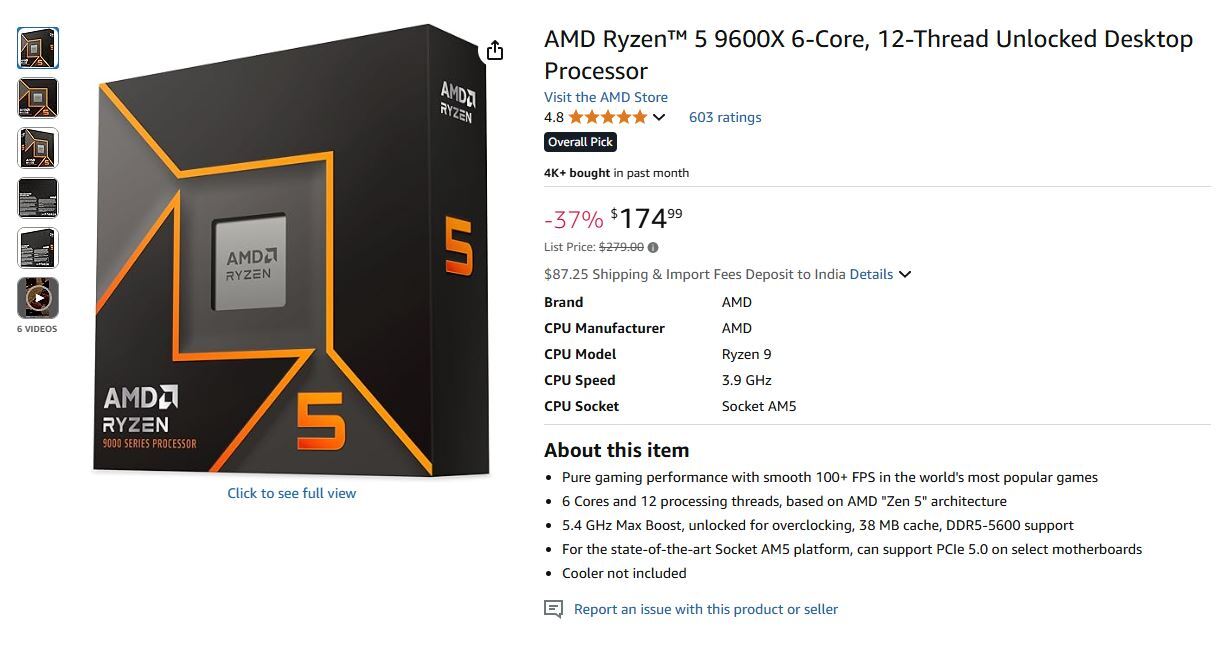Click the Overall Pick badge
Screen dimensions: 1219x646
[x=580, y=142]
